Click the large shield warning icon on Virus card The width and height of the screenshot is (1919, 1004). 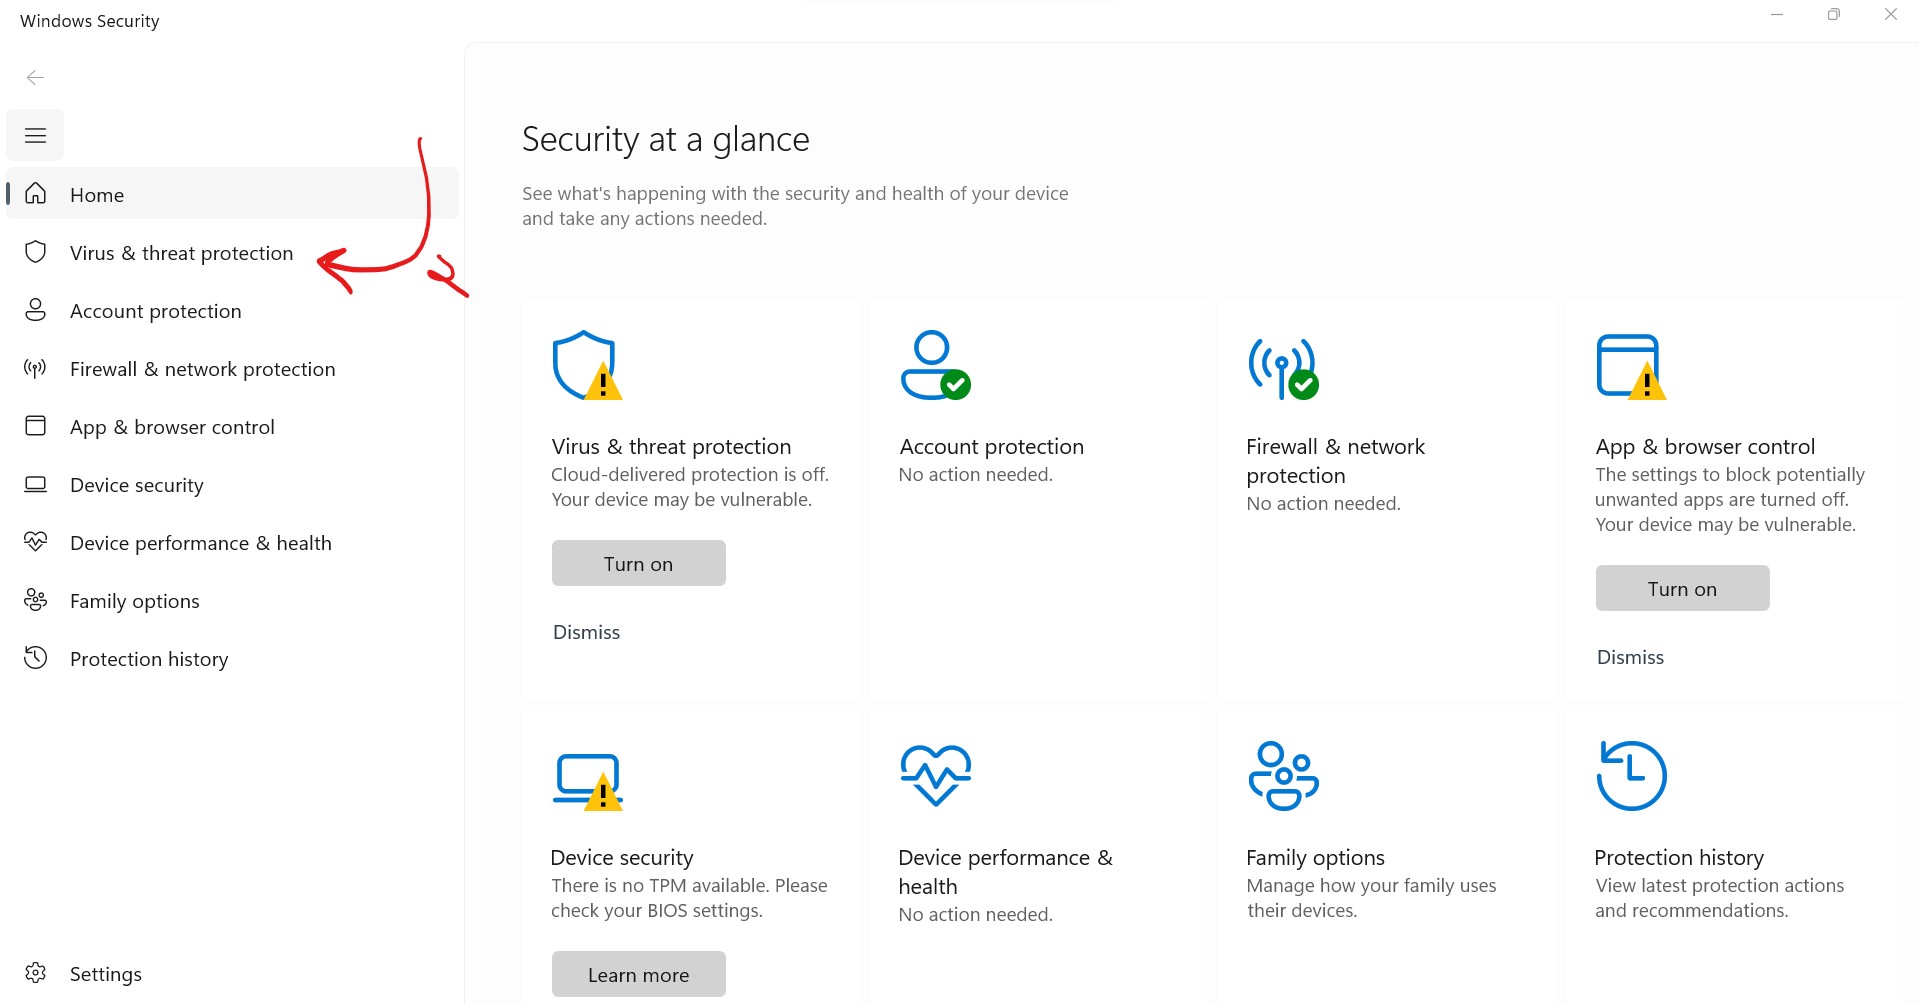(587, 365)
